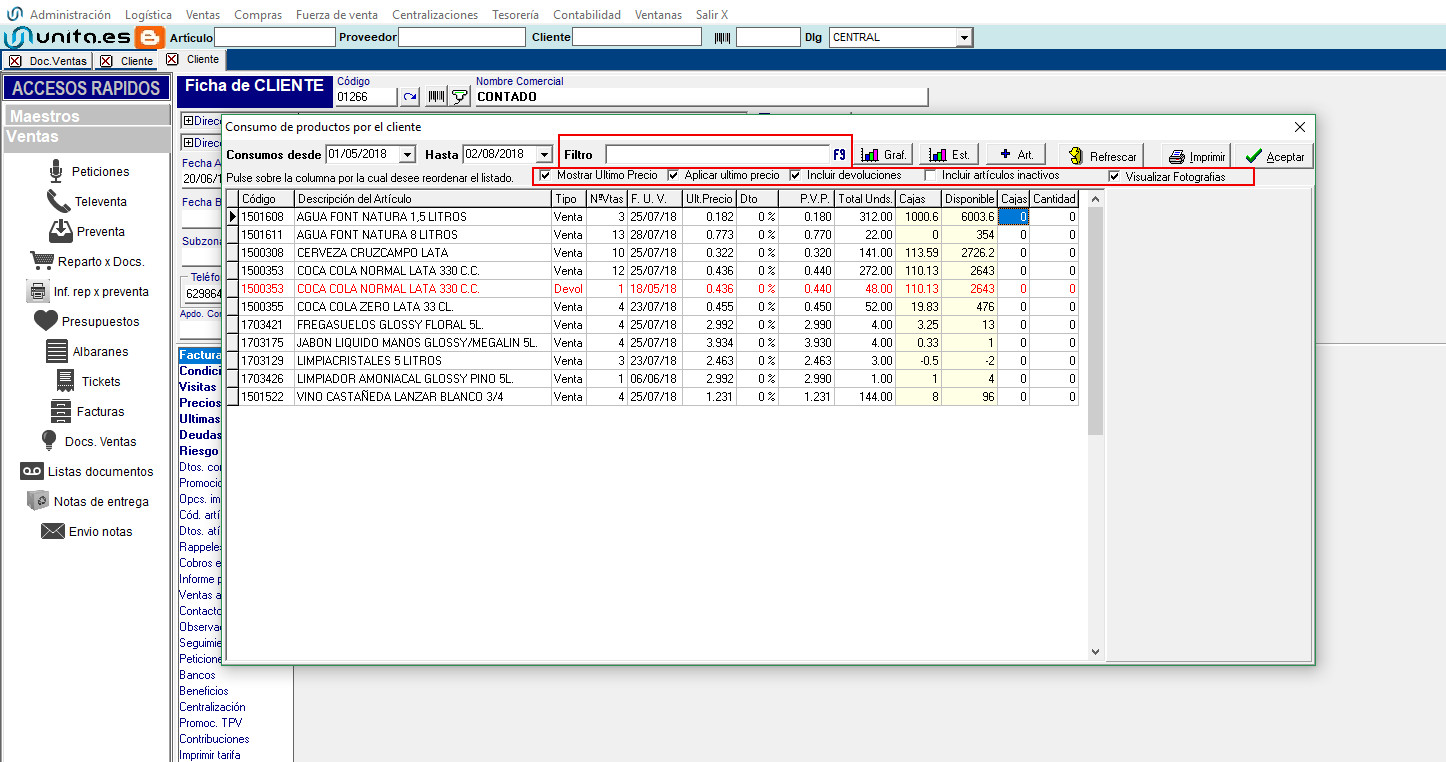This screenshot has height=762, width=1446.
Task: Click the Listas documentos tape icon
Action: pos(31,471)
